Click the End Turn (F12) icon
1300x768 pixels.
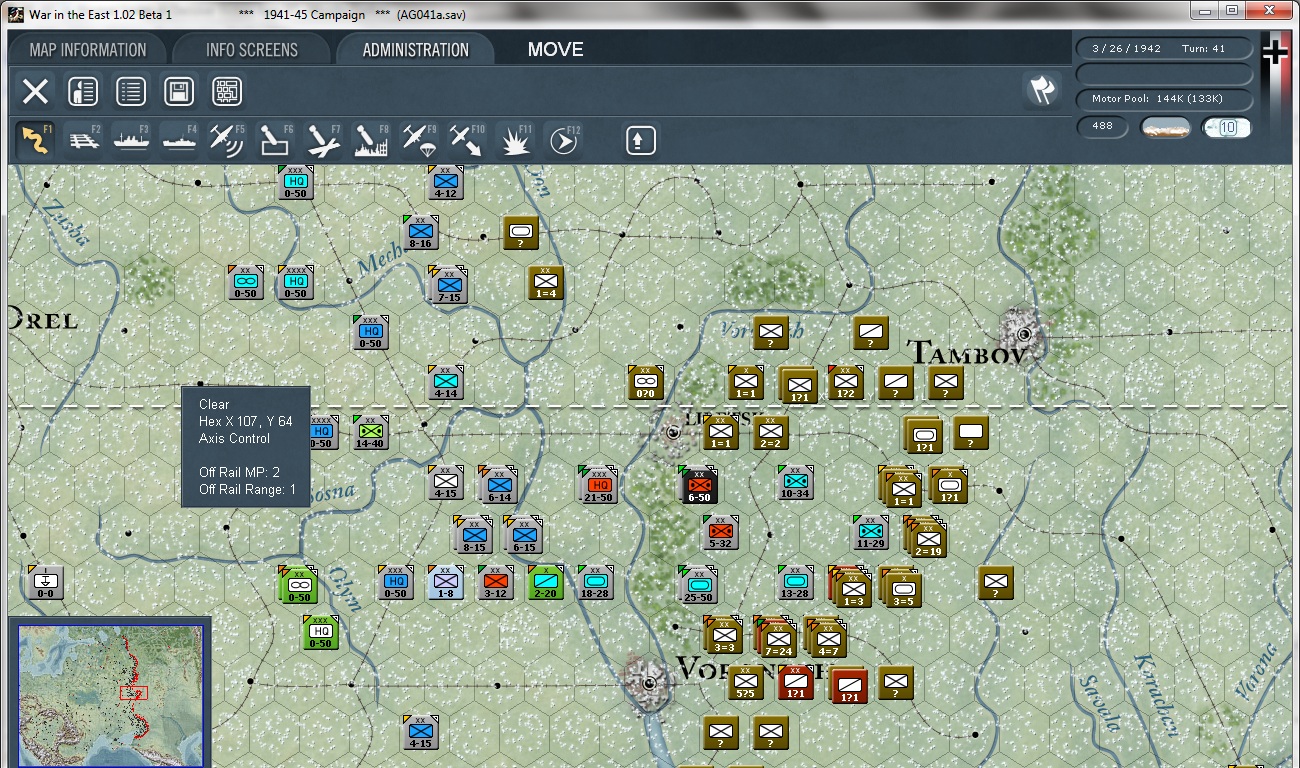coord(564,140)
